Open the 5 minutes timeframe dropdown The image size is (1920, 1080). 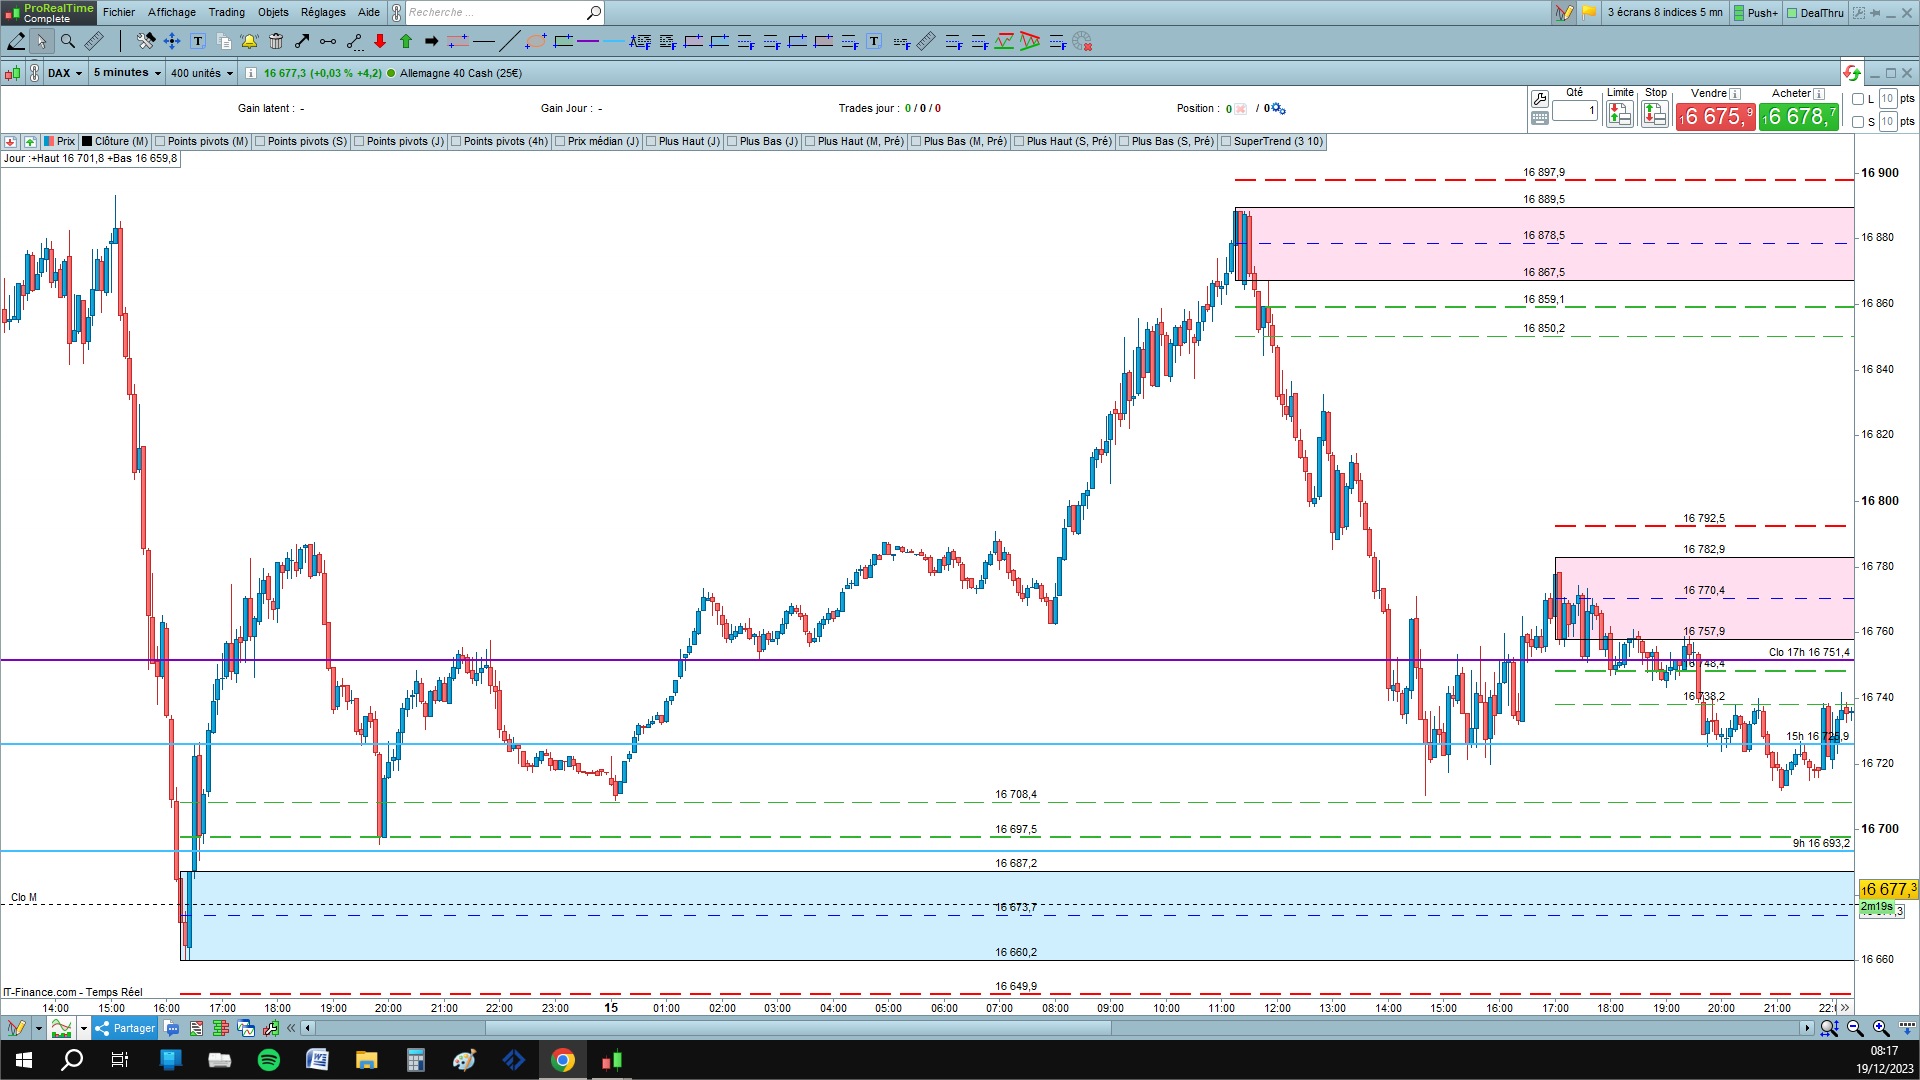pyautogui.click(x=127, y=73)
